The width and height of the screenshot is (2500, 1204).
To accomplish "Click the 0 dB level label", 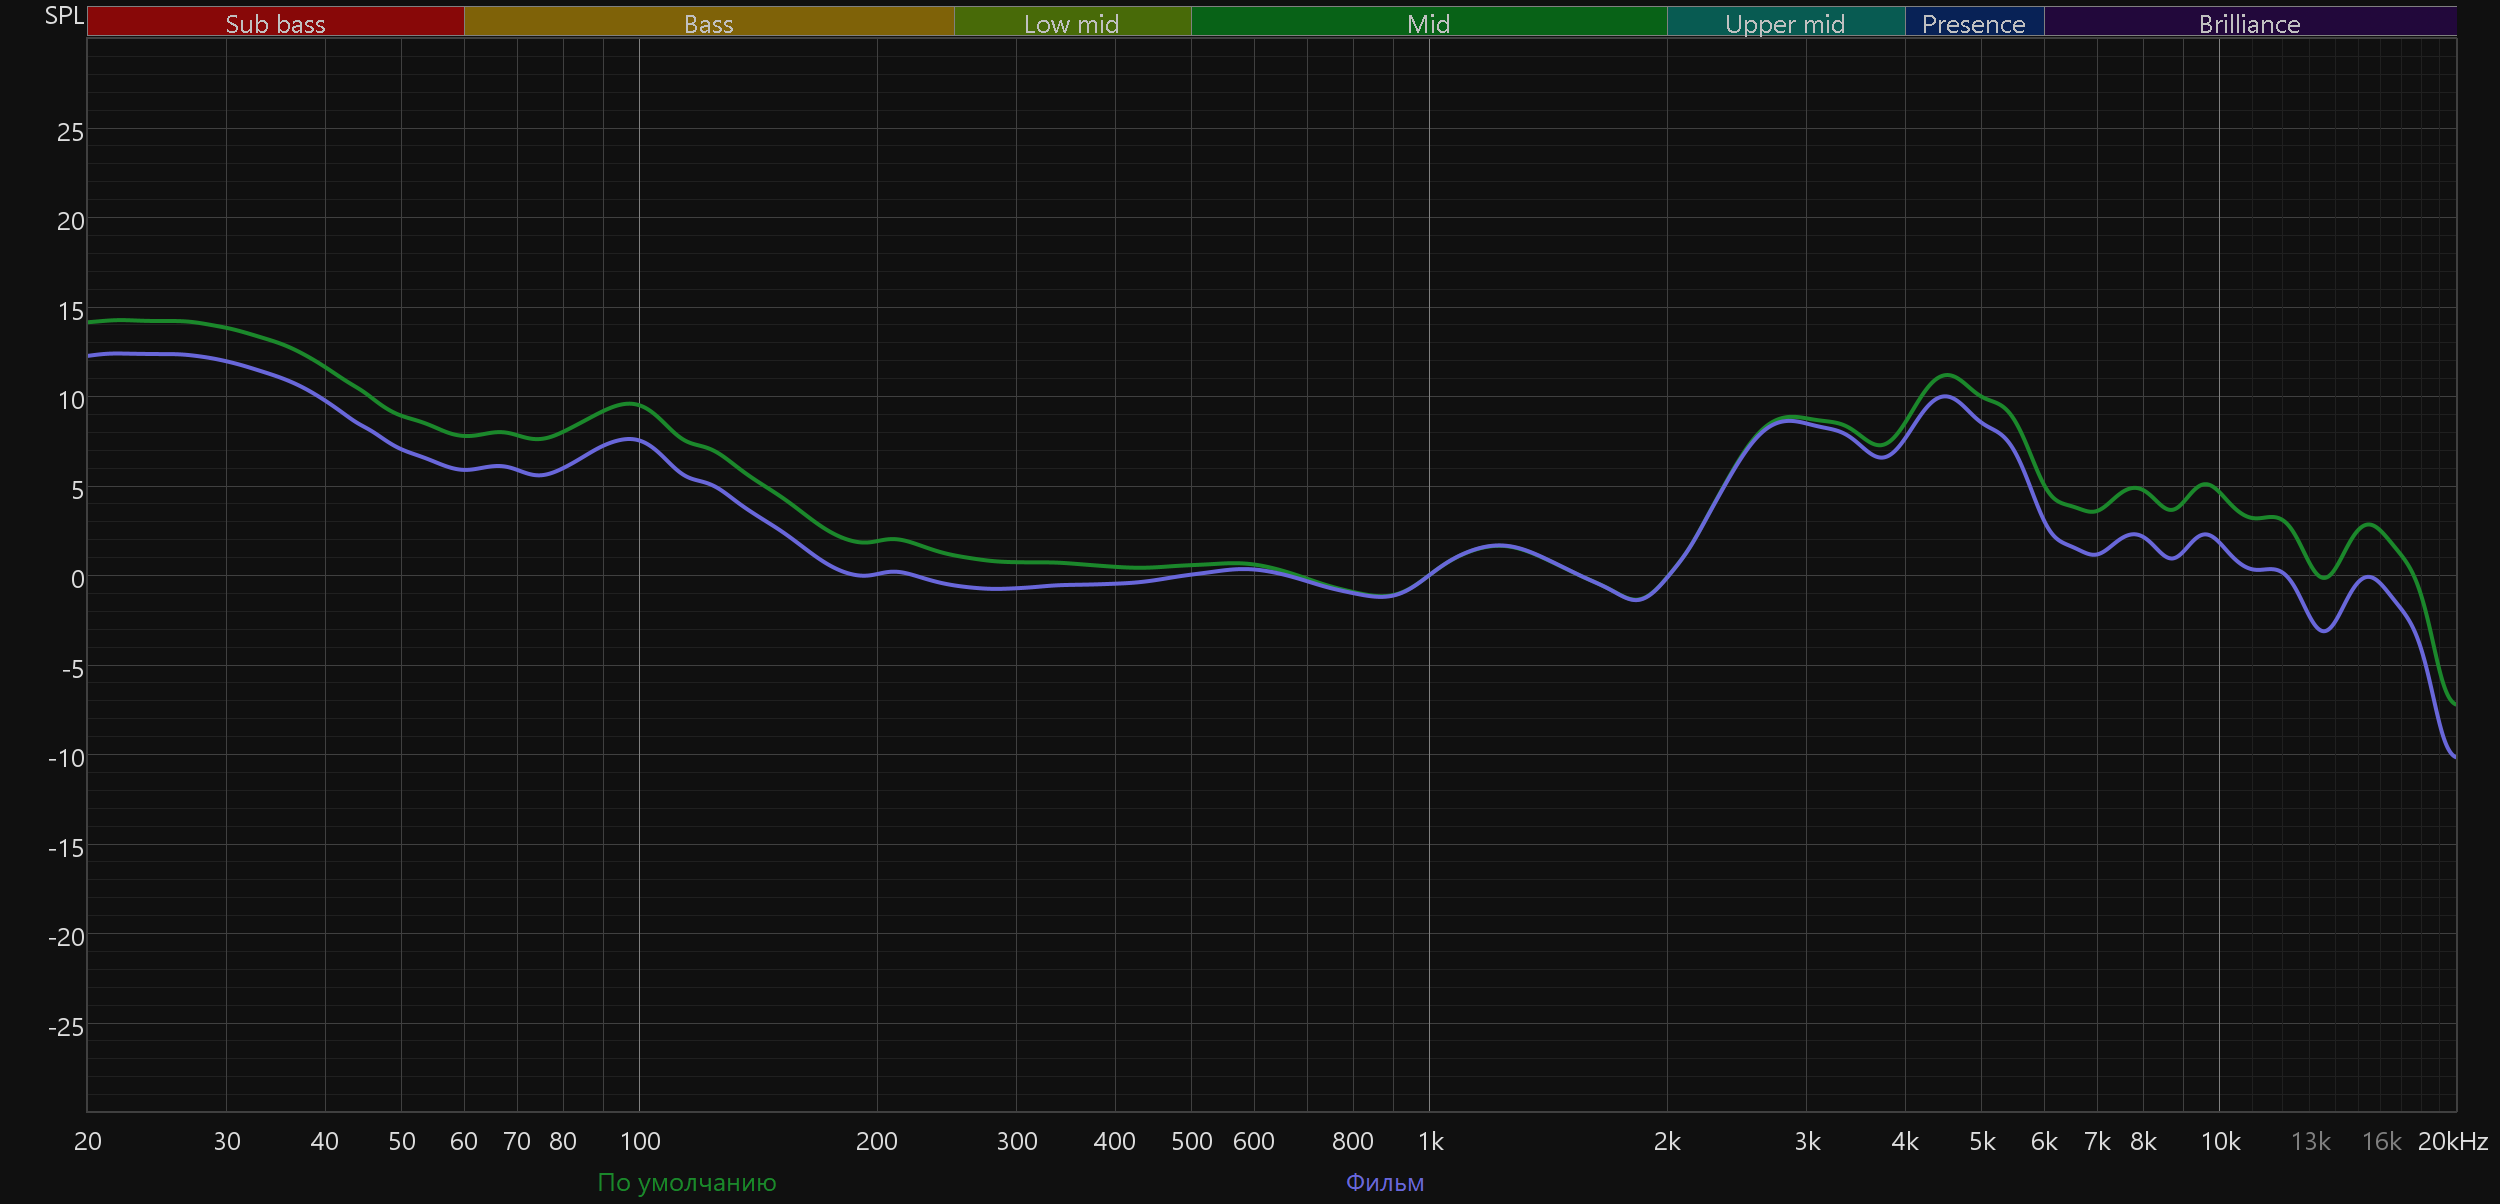I will coord(77,579).
